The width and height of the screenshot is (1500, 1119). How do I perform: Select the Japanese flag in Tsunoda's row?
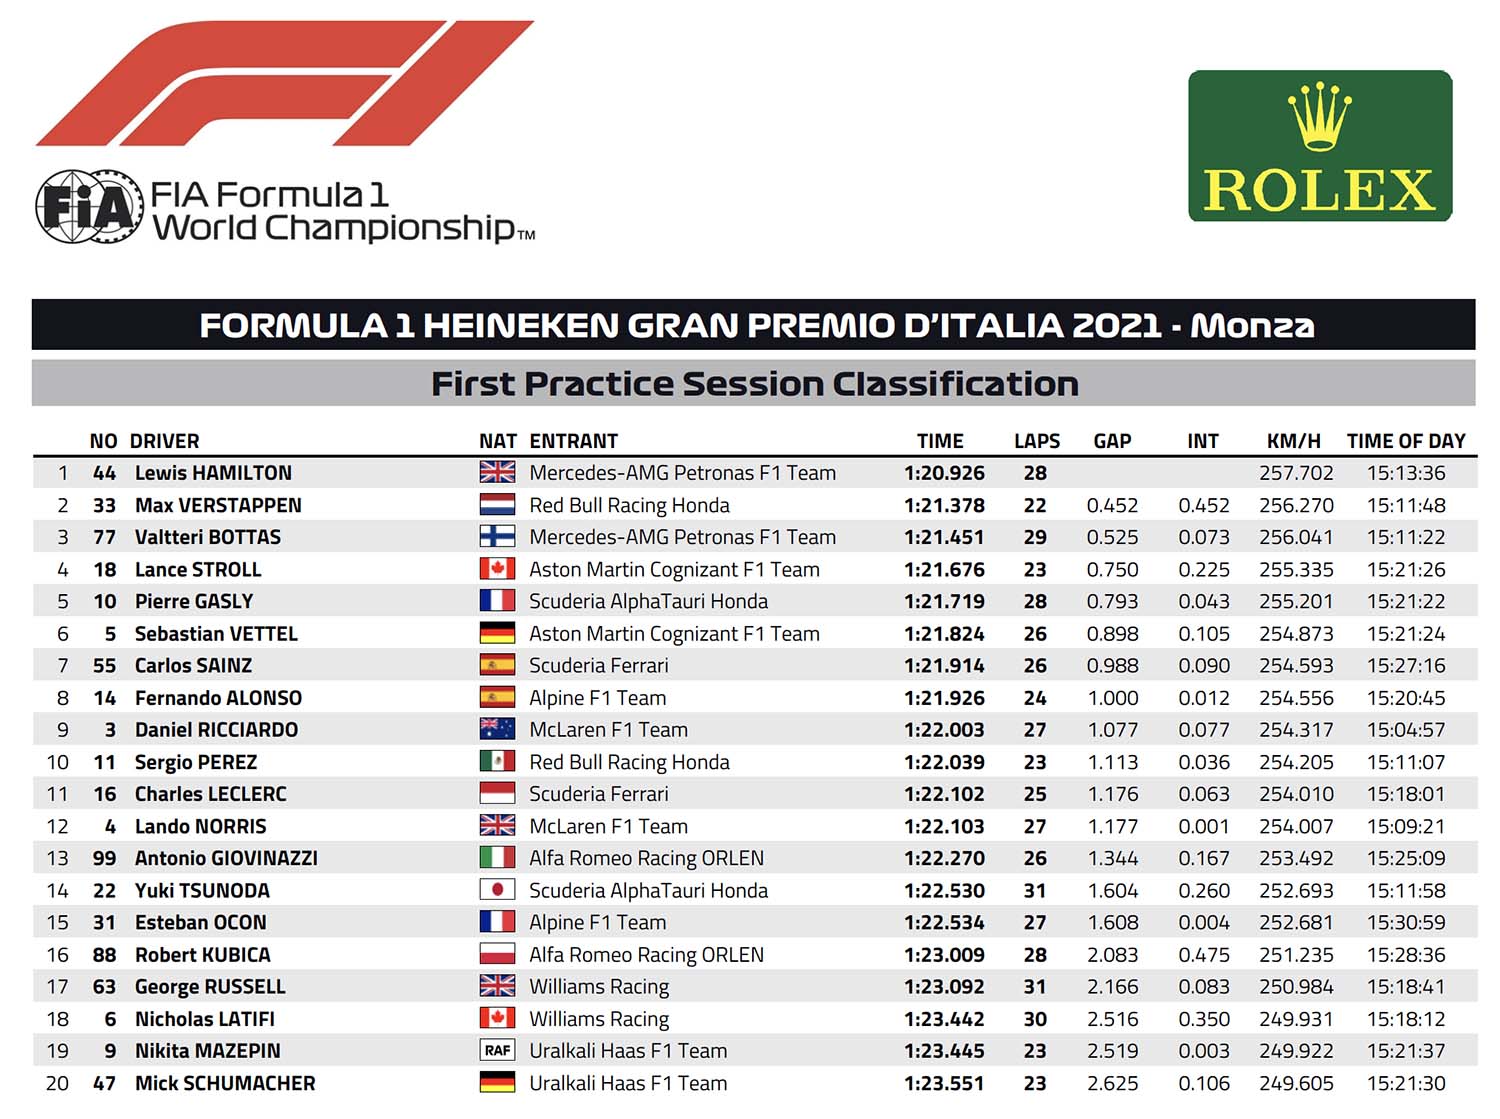tap(497, 890)
